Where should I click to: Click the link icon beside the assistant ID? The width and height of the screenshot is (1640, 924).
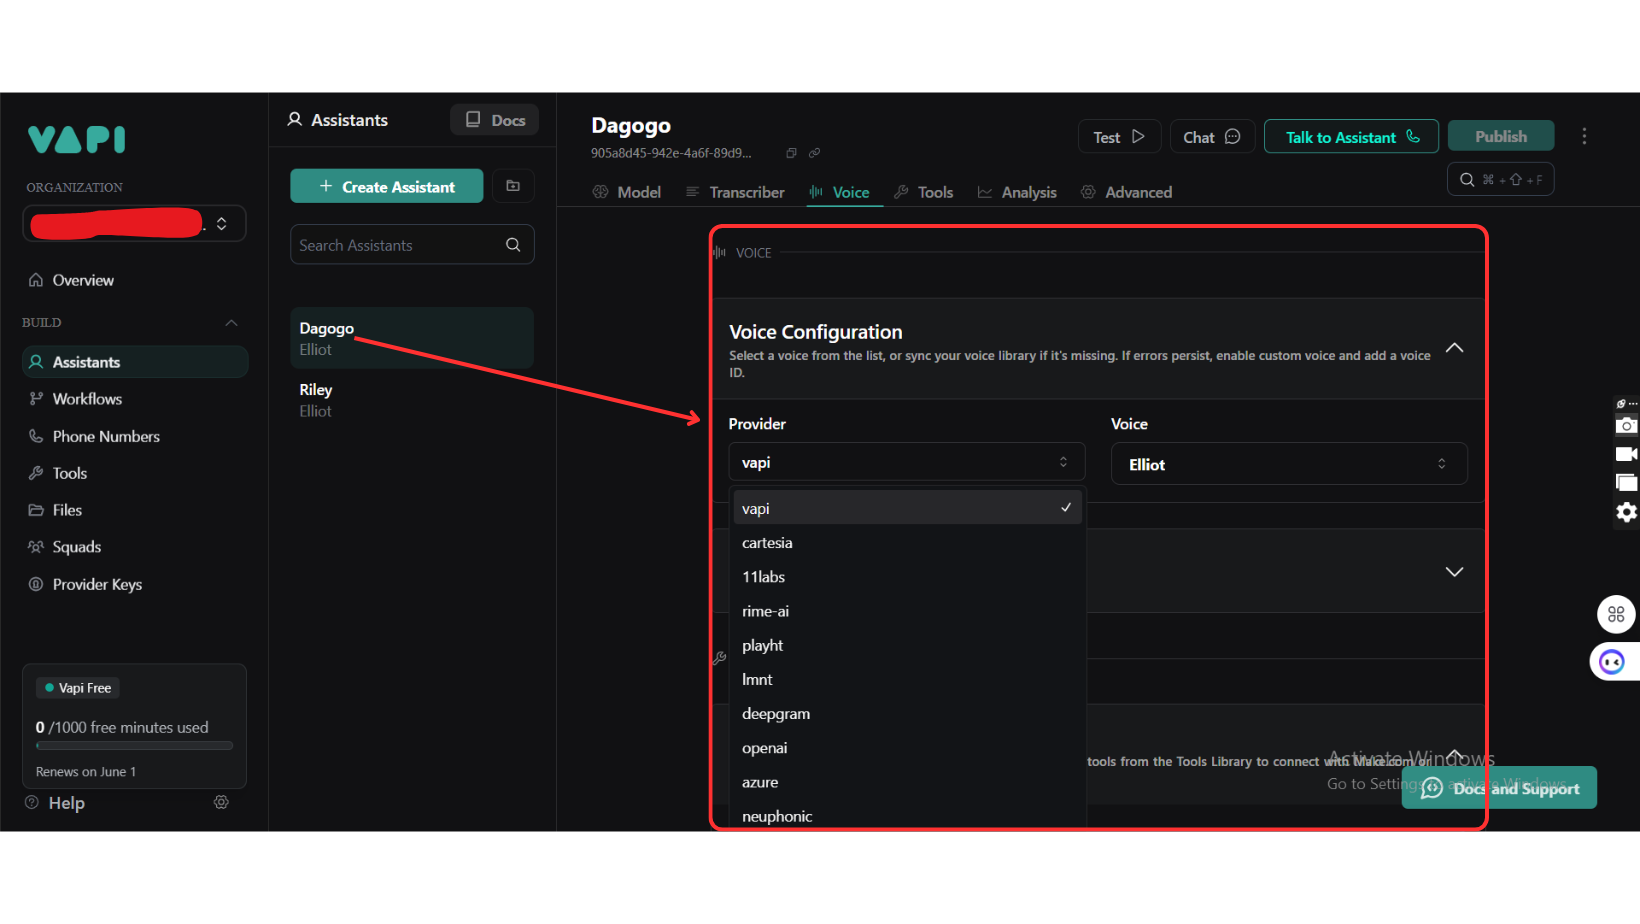[814, 153]
